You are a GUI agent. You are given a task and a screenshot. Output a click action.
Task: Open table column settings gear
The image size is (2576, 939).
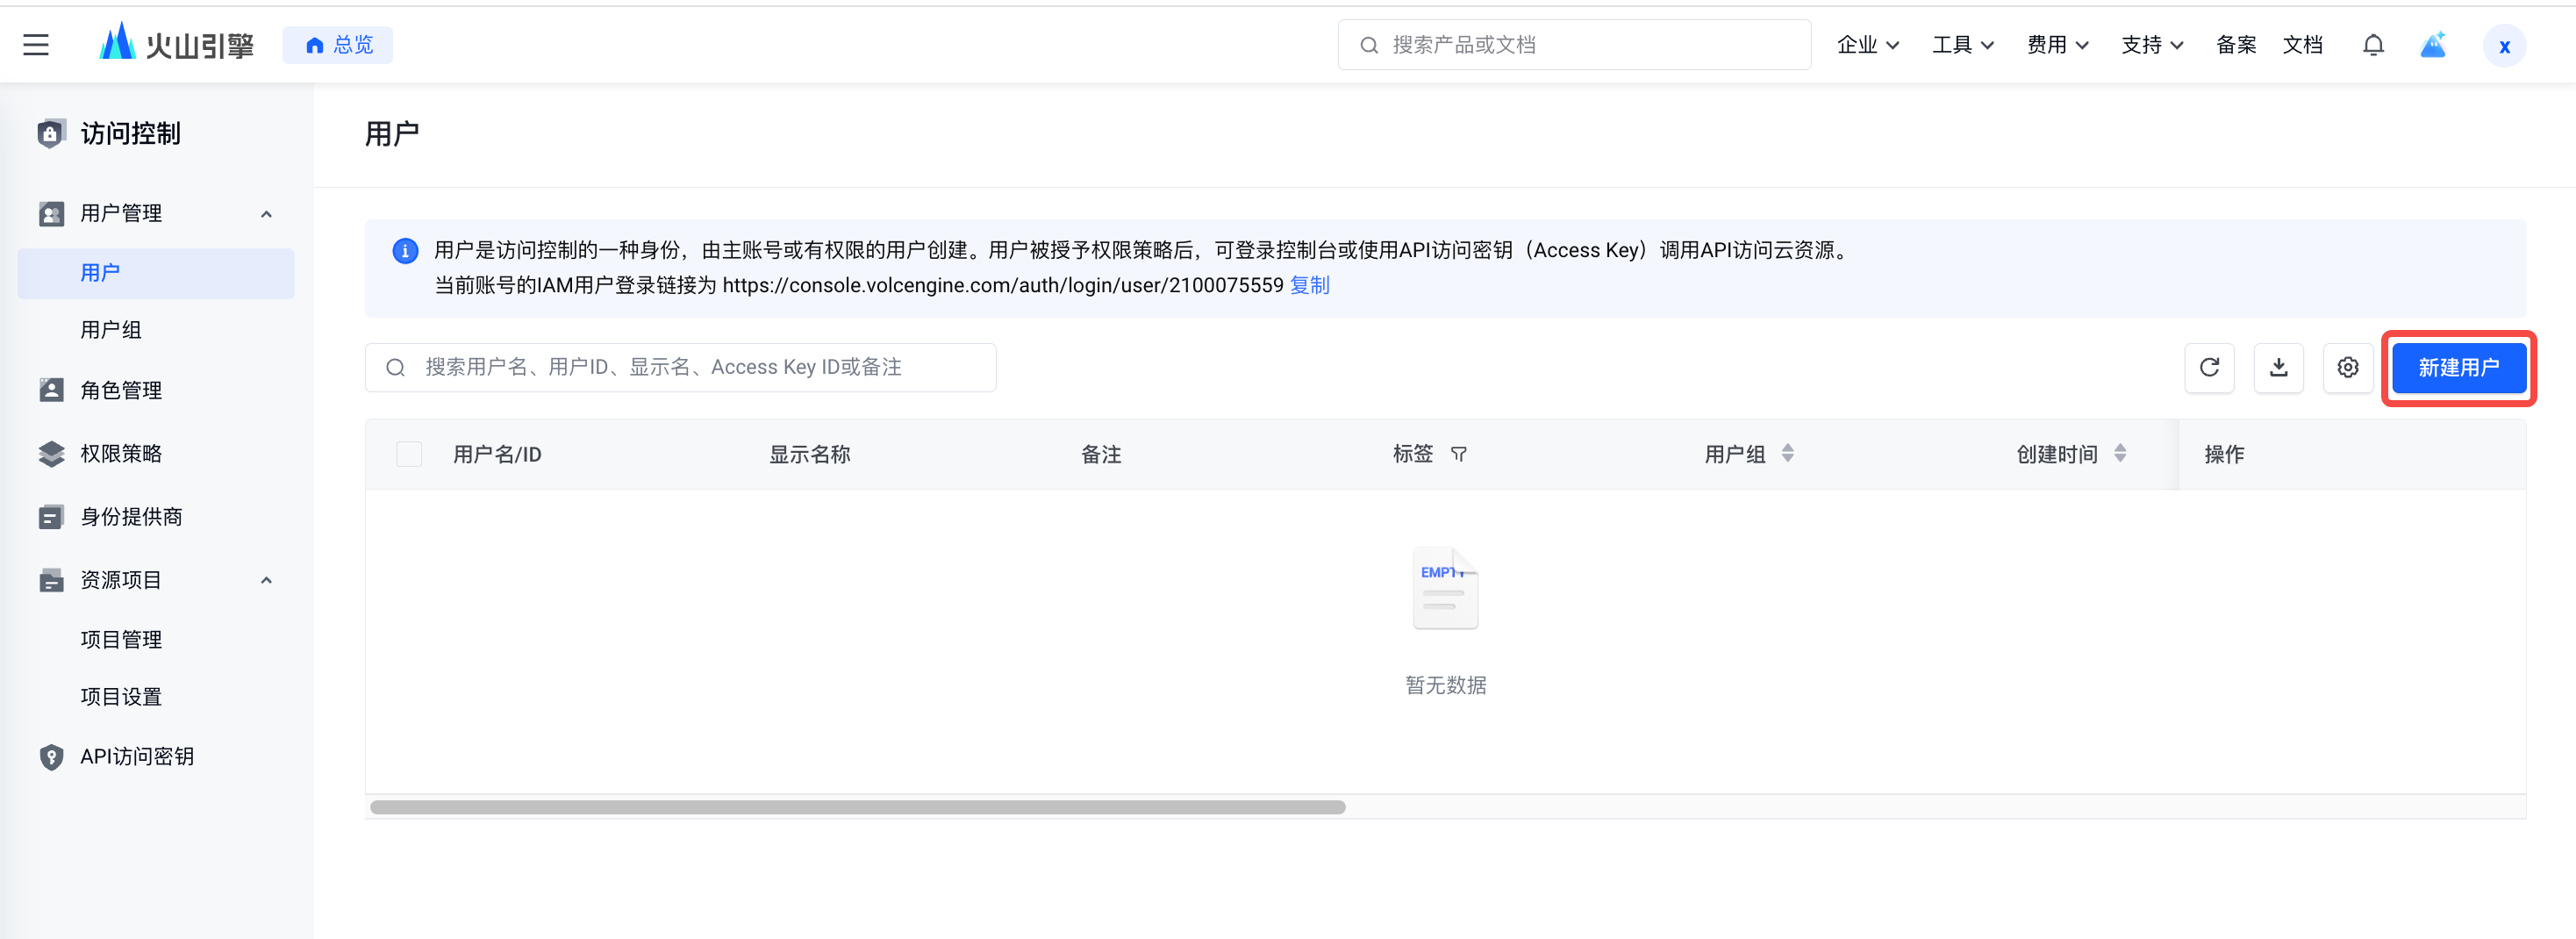(x=2348, y=368)
